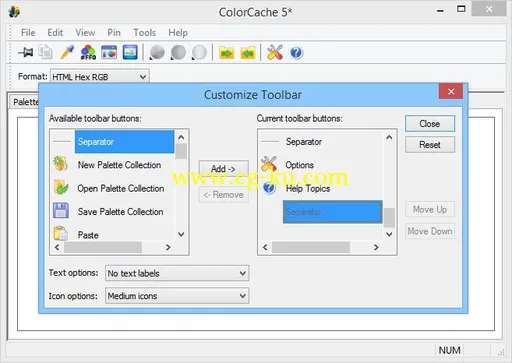Click the Options tools icon in current list
Viewport: 512px width, 363px height.
(269, 164)
